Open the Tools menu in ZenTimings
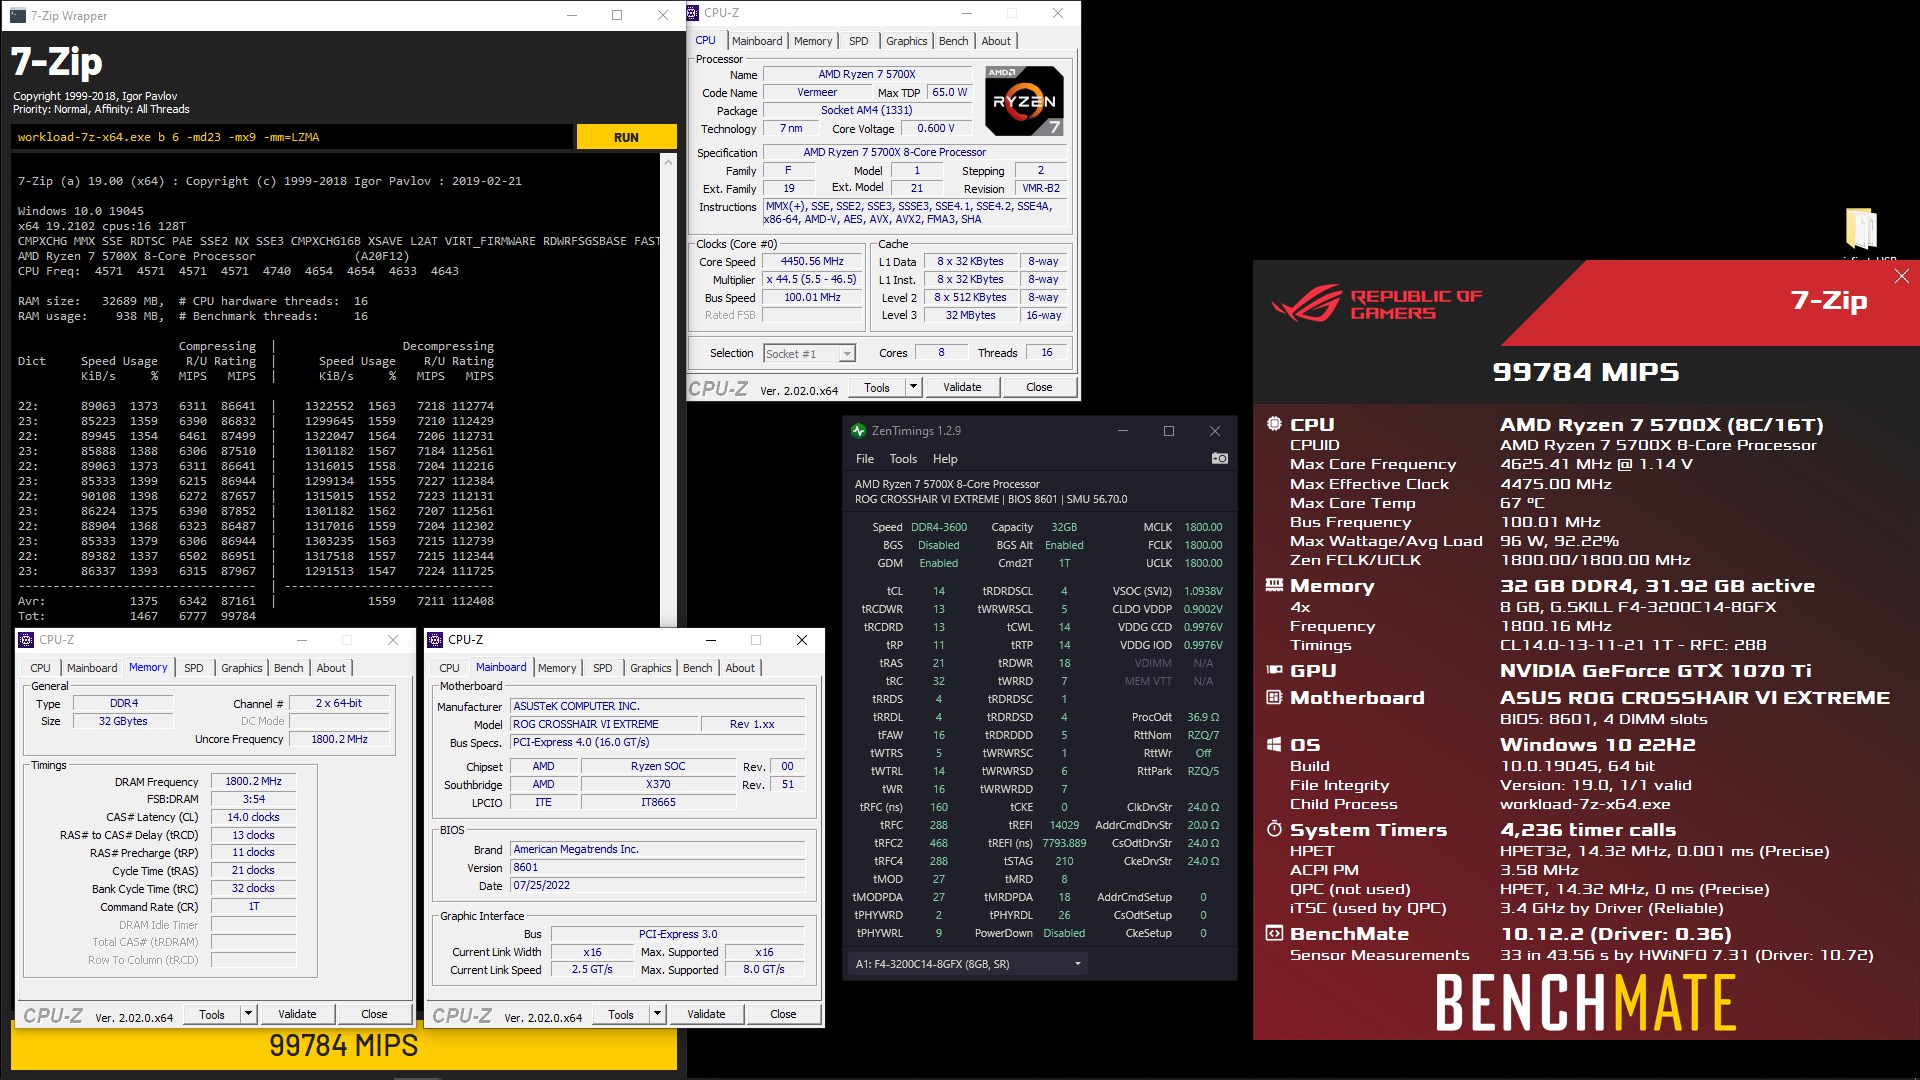Screen dimensions: 1920x1080 tap(903, 459)
